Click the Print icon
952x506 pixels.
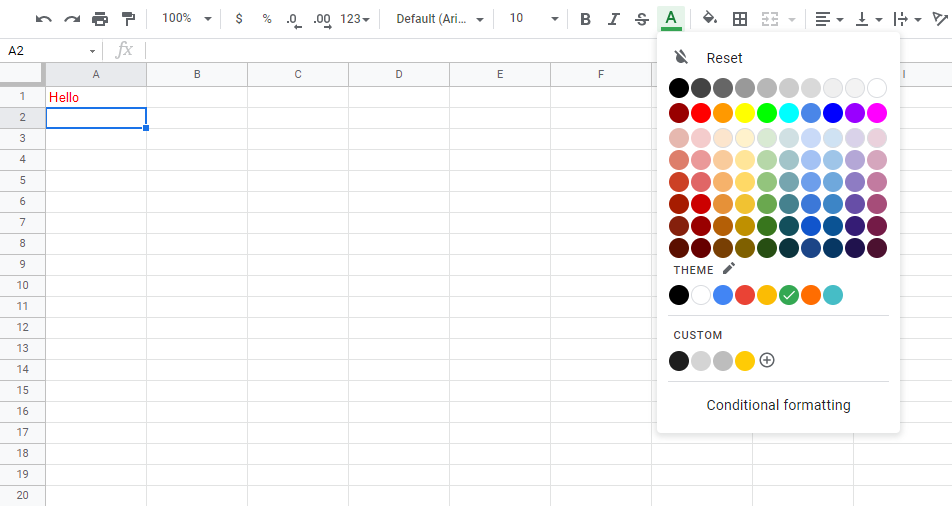[x=100, y=19]
